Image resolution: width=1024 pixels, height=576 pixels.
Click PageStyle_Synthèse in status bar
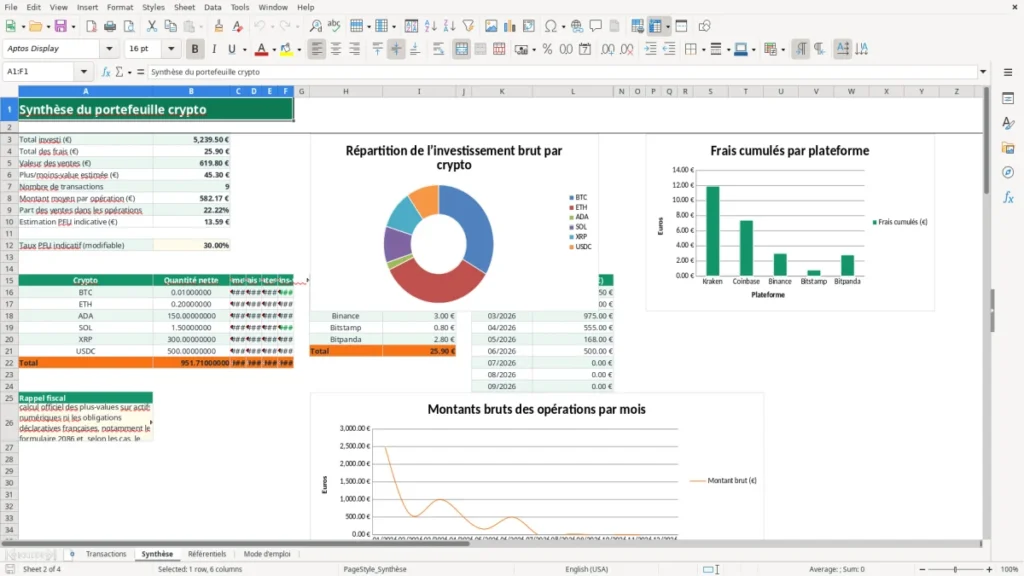(x=375, y=569)
